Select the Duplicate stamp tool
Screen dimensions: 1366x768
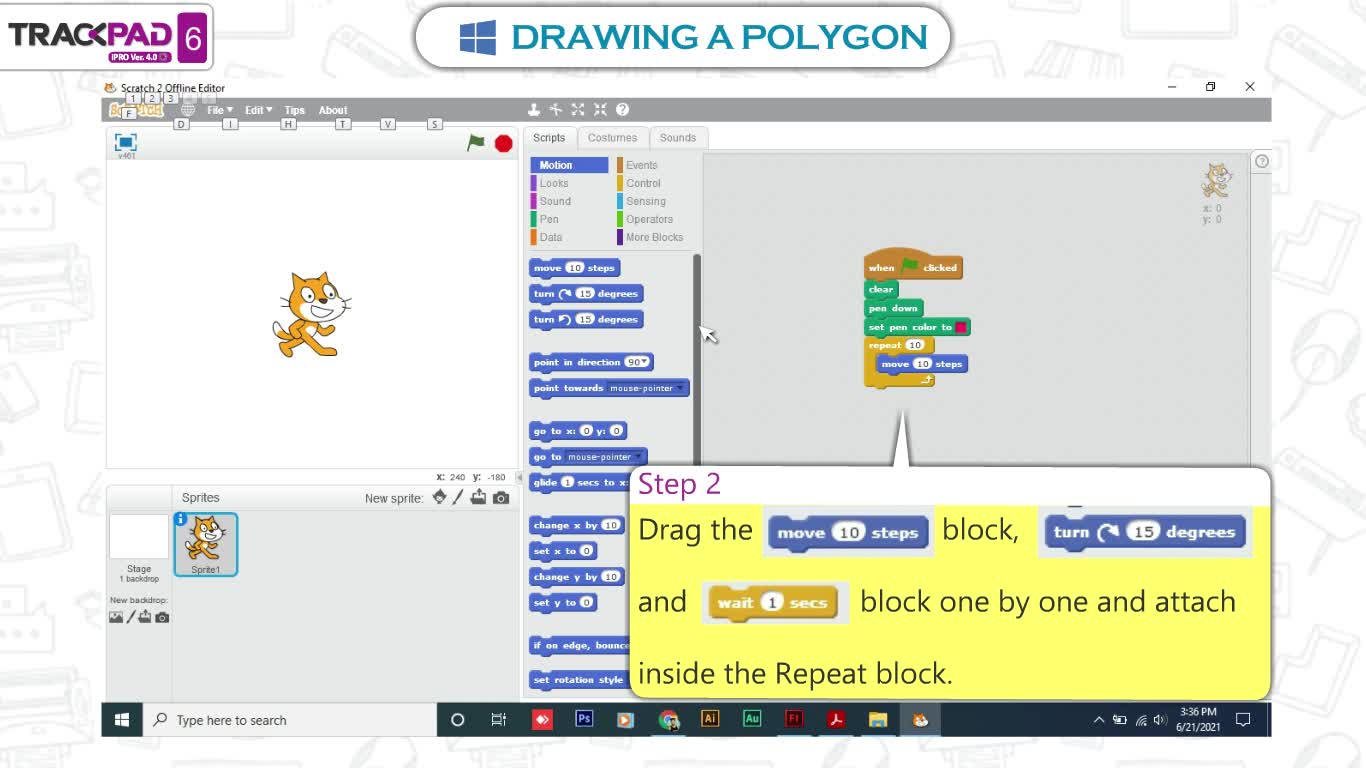(534, 110)
